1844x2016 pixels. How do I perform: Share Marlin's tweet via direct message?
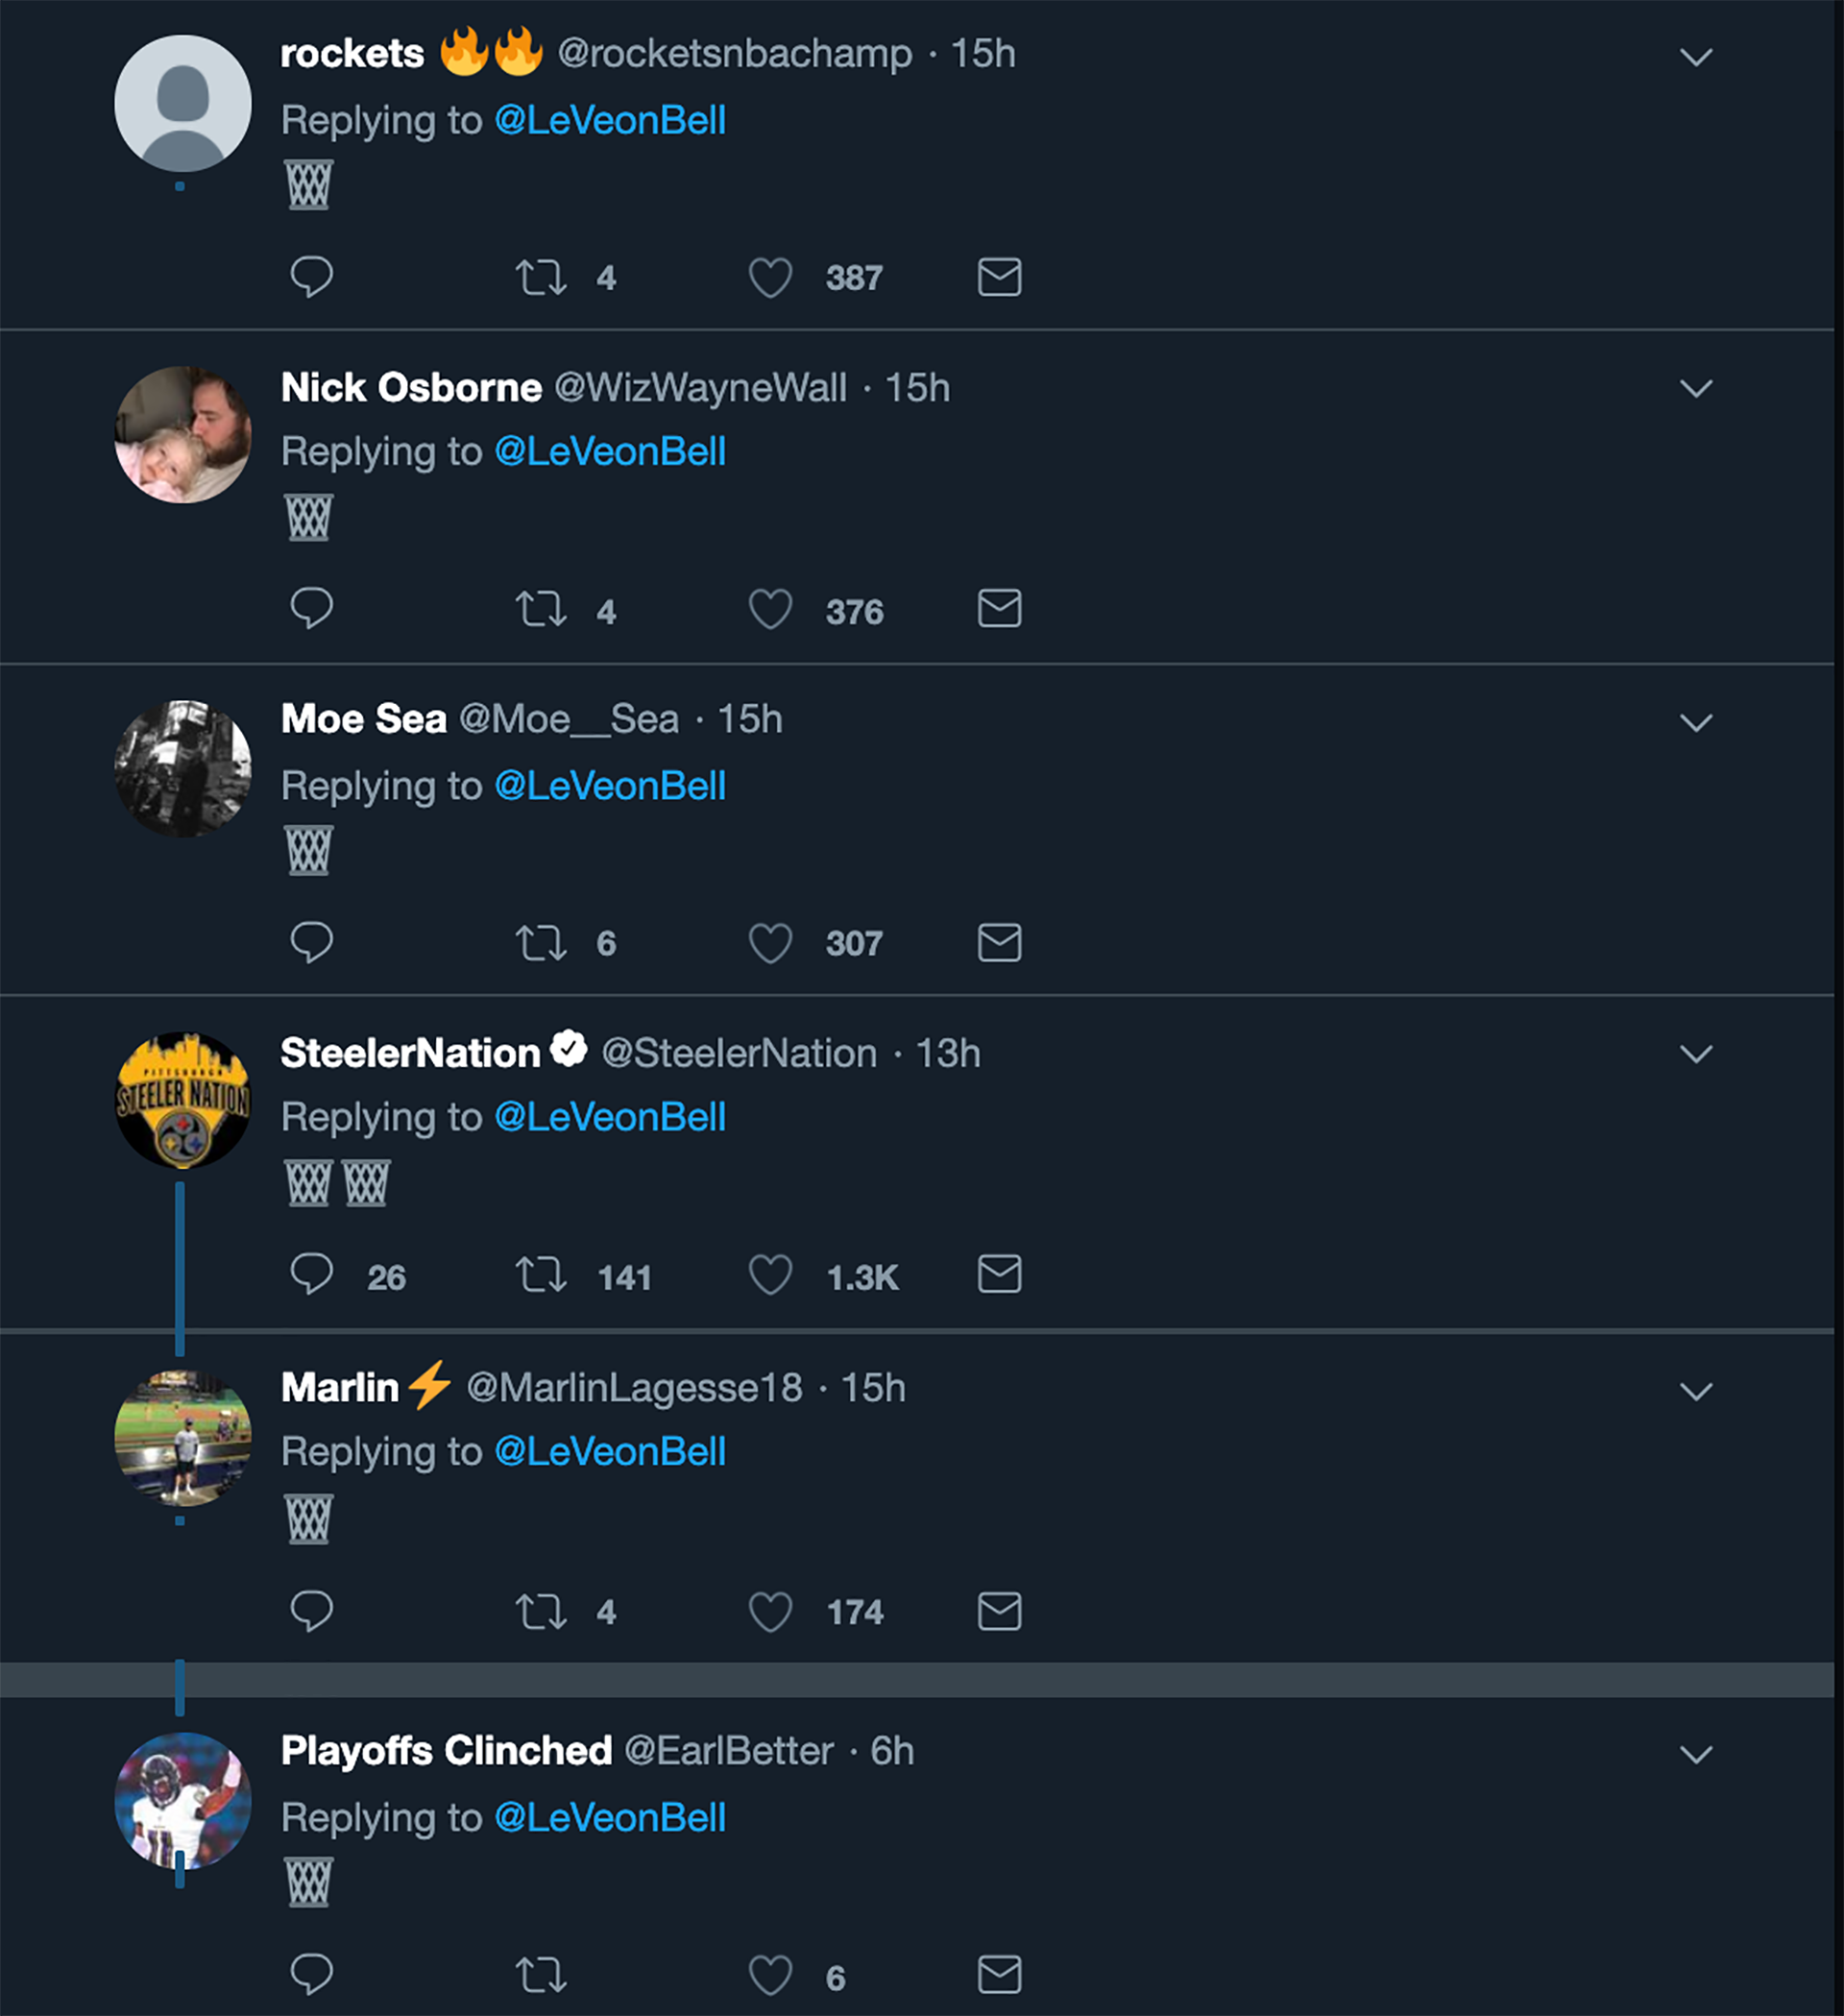tap(999, 1611)
